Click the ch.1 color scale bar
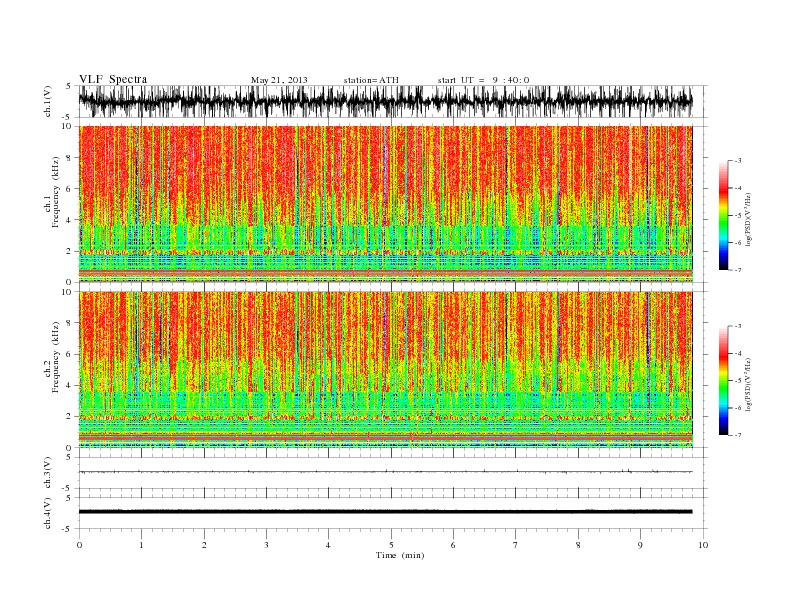Screen dimensions: 792x612 [x=724, y=215]
